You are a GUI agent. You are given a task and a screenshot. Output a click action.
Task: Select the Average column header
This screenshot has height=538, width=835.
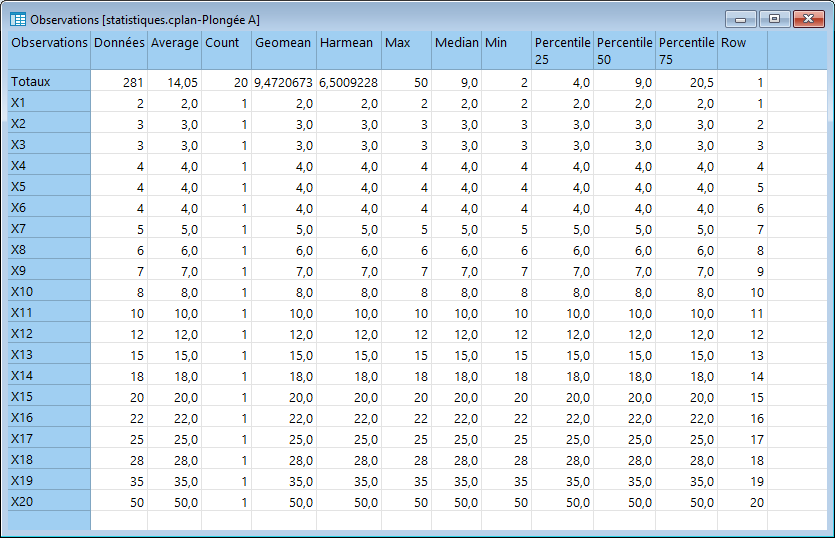pyautogui.click(x=175, y=50)
